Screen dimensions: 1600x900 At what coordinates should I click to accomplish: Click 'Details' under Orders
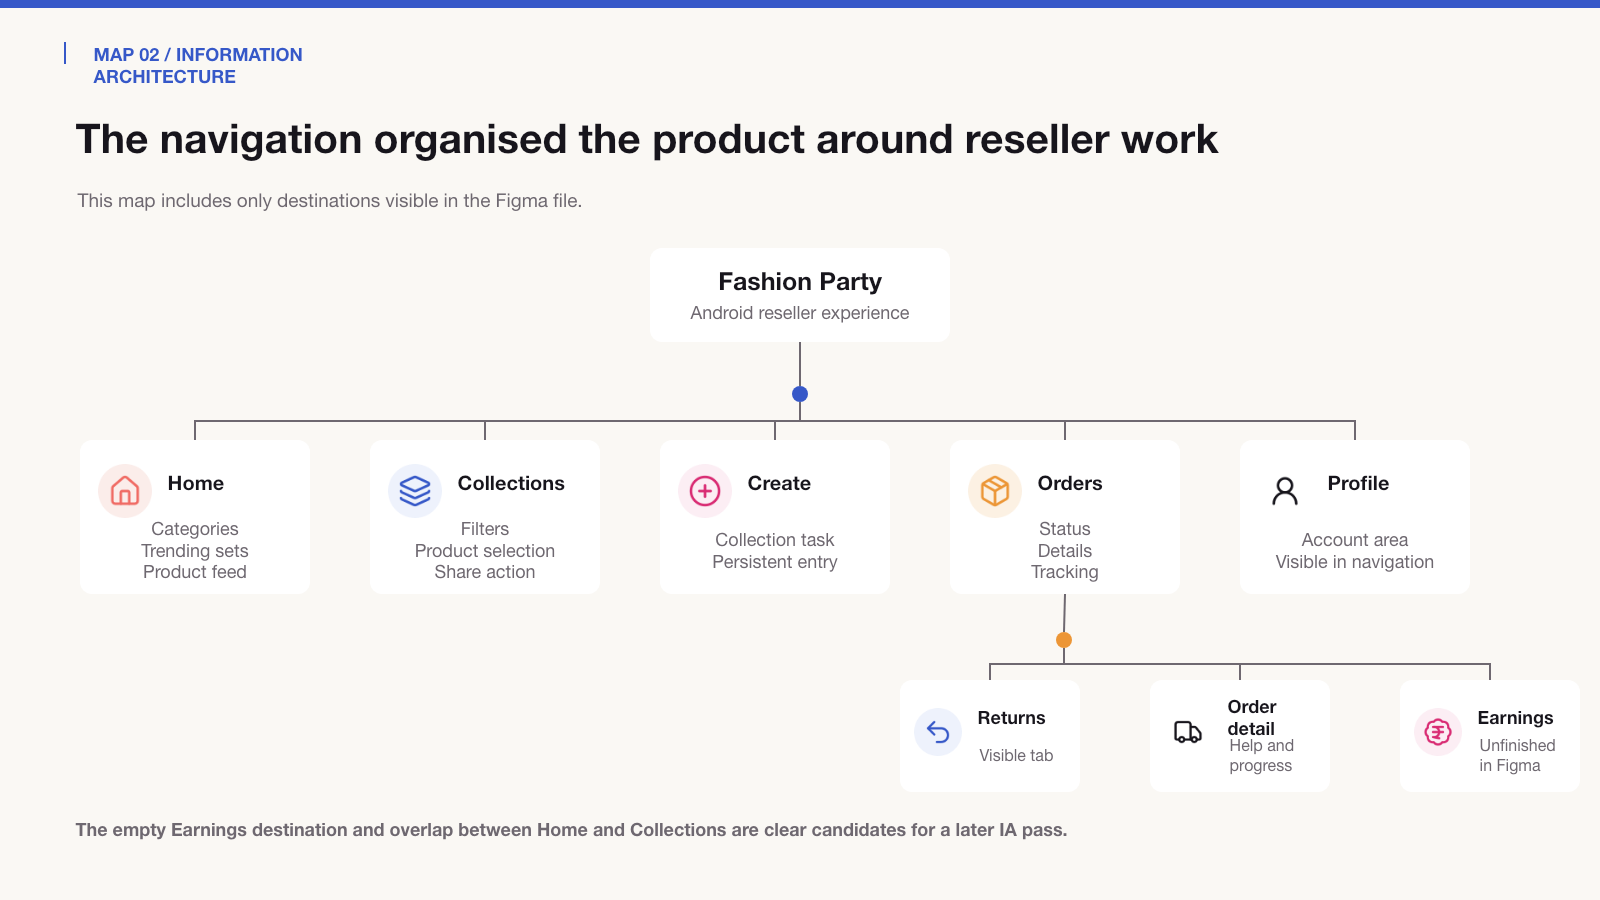(x=1065, y=551)
